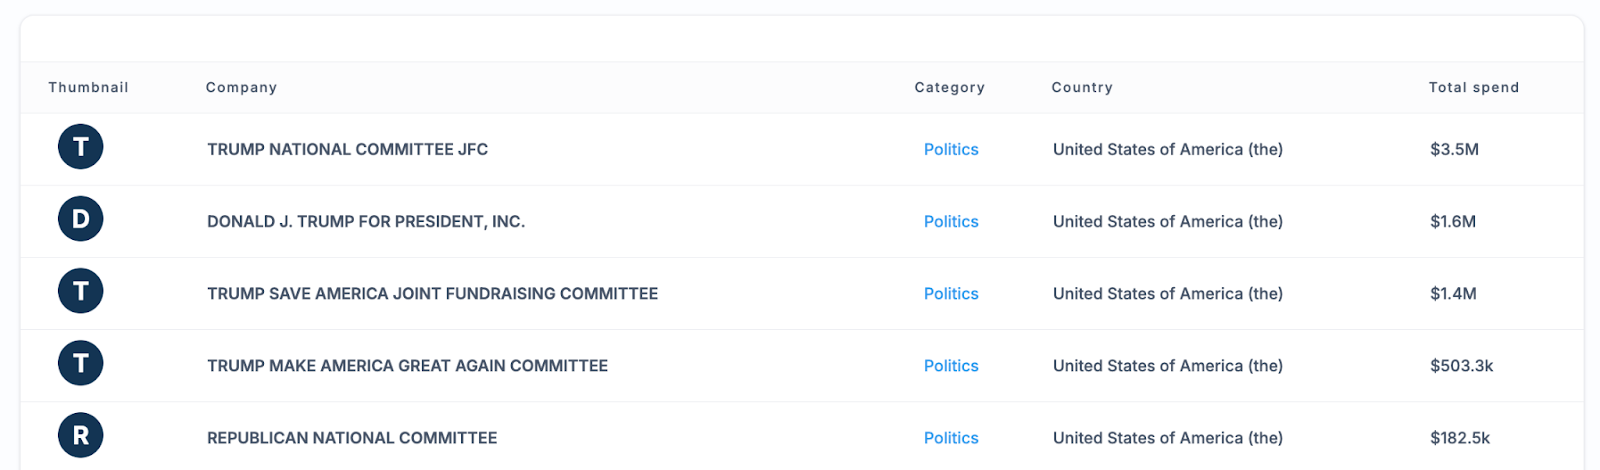
Task: Open TRUMP SAVE AMERICA JOINT FUNDRAISING COMMITTEE
Action: 432,293
